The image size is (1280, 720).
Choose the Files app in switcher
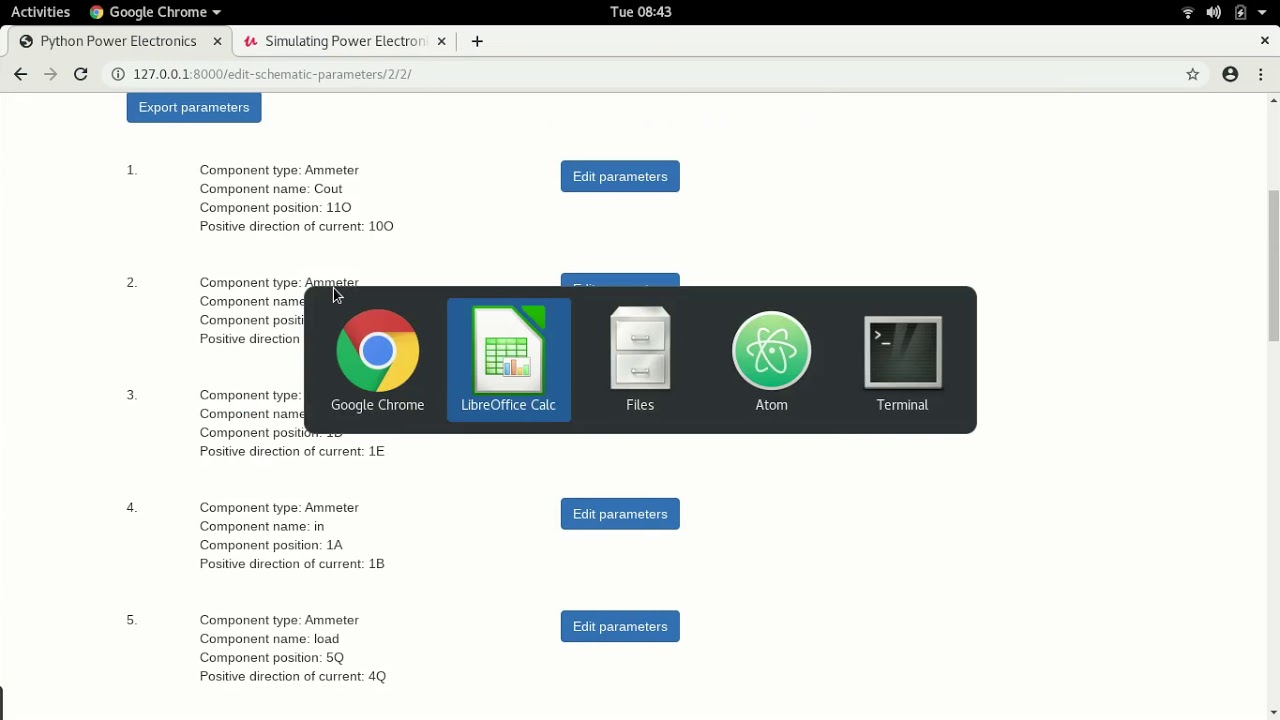point(640,360)
